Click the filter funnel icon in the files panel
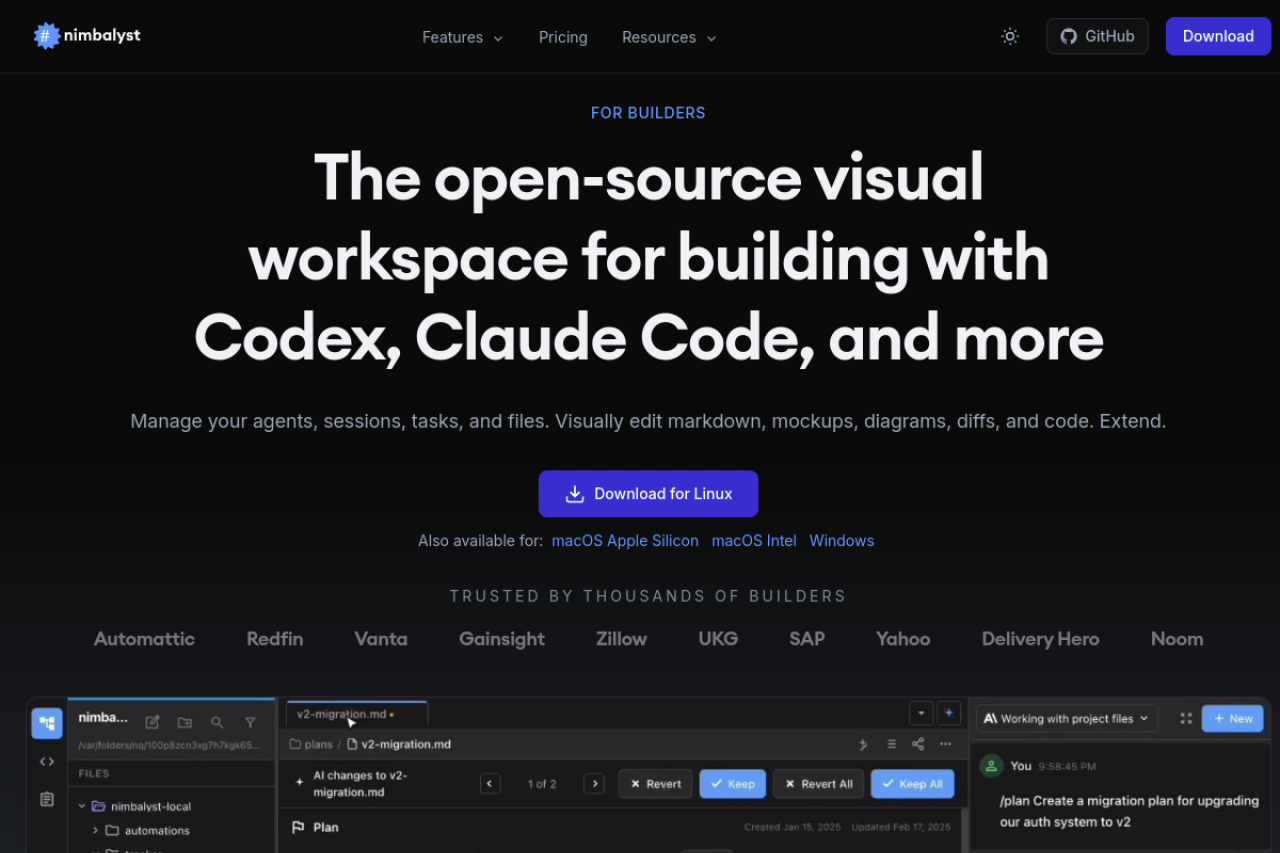The width and height of the screenshot is (1280, 853). pyautogui.click(x=250, y=722)
